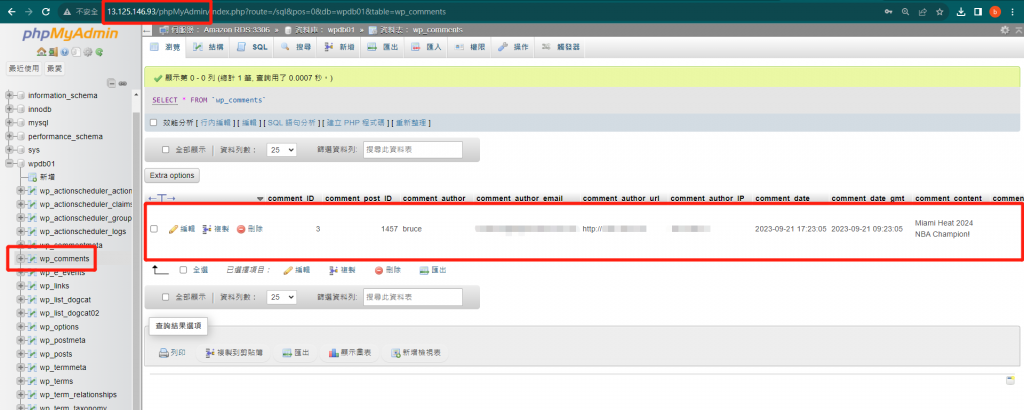The width and height of the screenshot is (1024, 410).
Task: Expand the performance_schema database node
Action: tap(10, 136)
